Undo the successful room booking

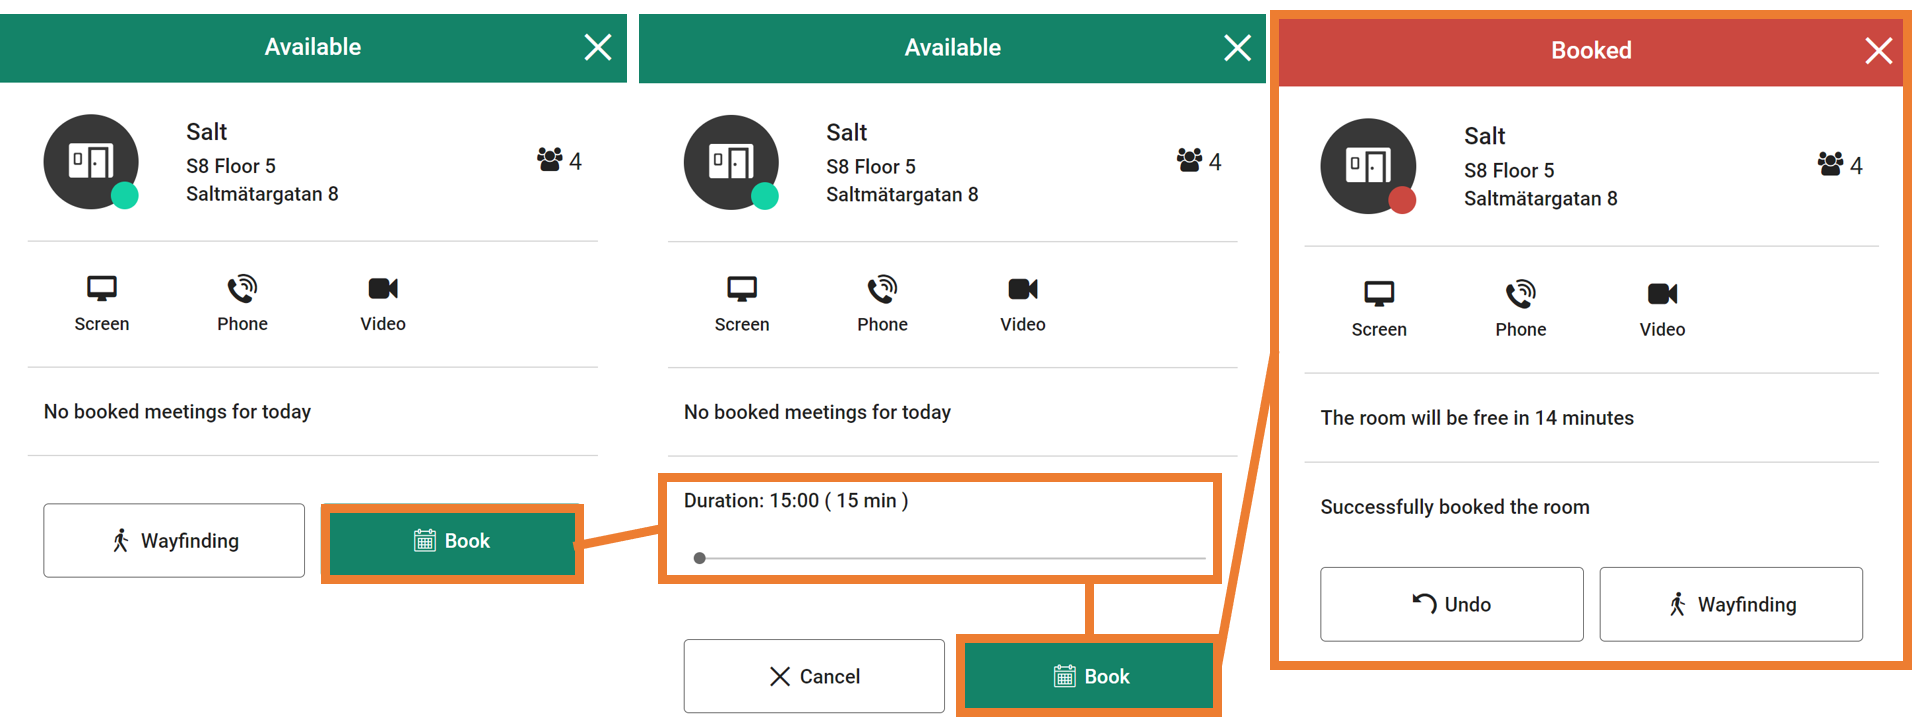pyautogui.click(x=1451, y=605)
